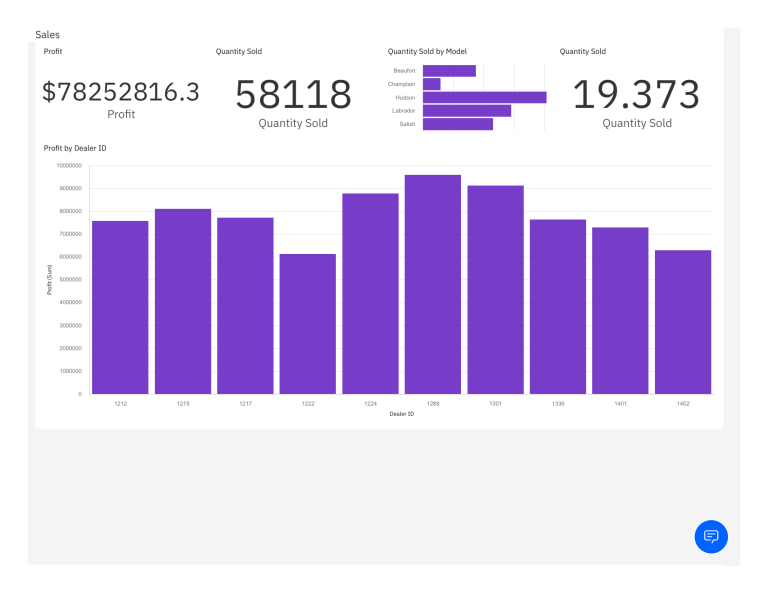Click the Labrador model bar
Image resolution: width=768 pixels, height=593 pixels.
tap(466, 111)
